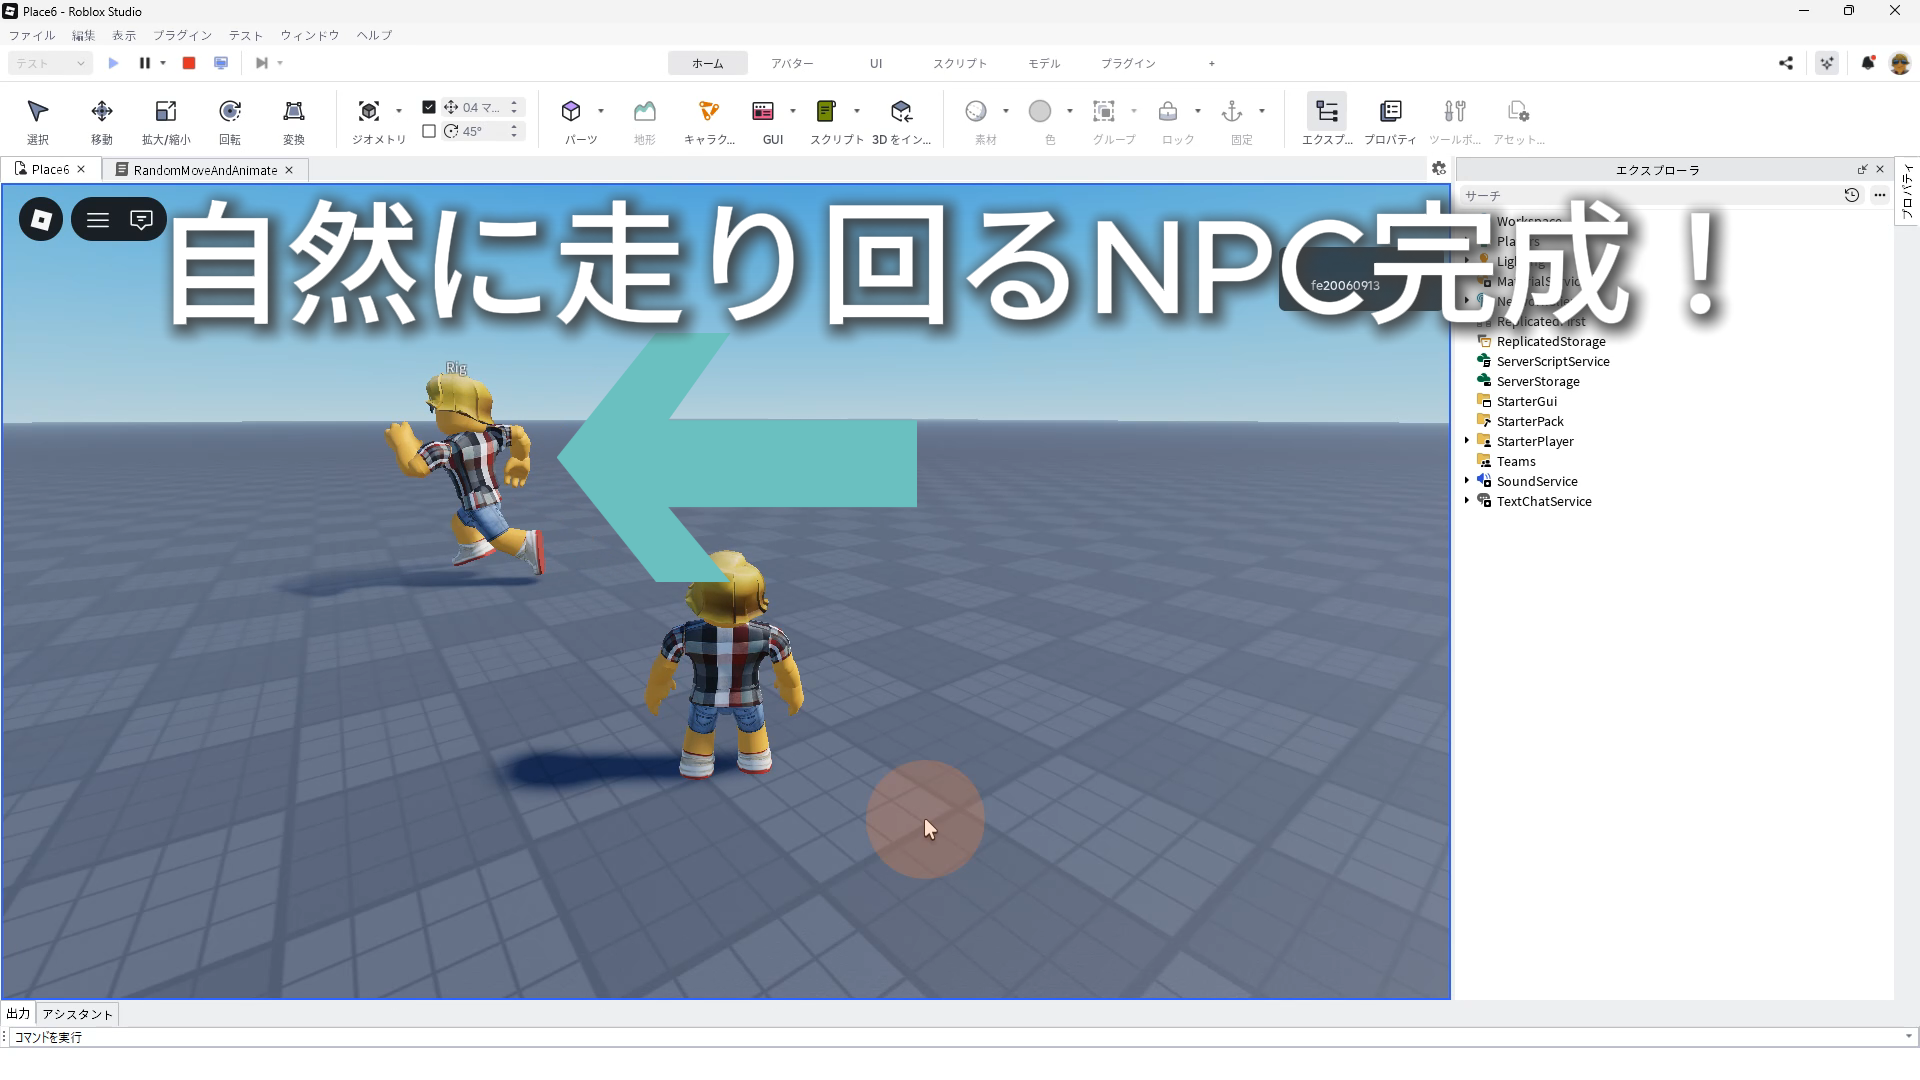Expand the SoundService tree node
Screen dimensions: 1920x1080
(1467, 481)
